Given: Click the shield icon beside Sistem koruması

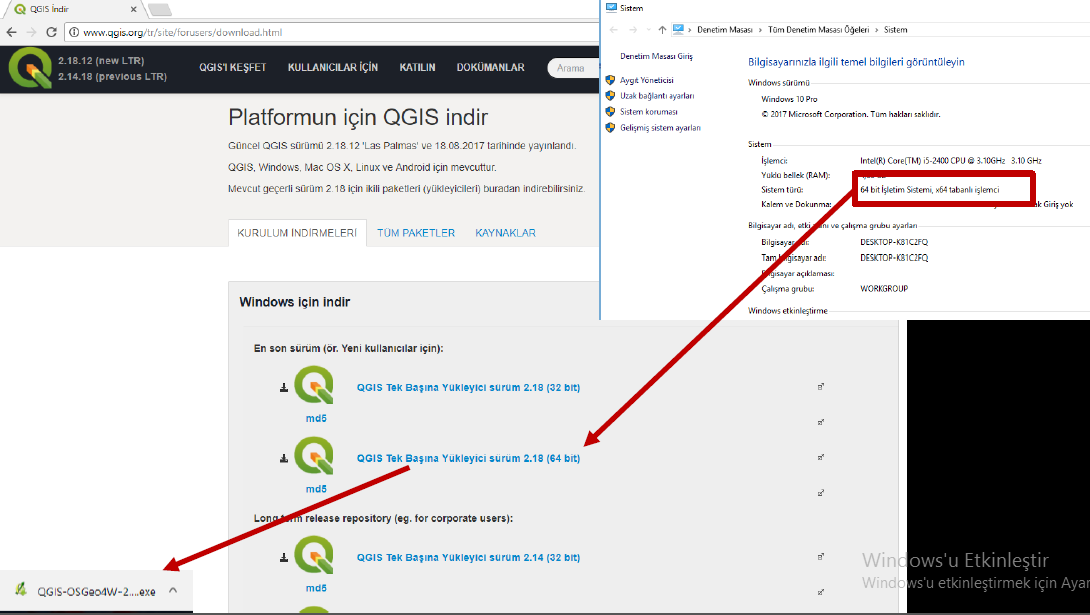Looking at the screenshot, I should click(x=610, y=112).
